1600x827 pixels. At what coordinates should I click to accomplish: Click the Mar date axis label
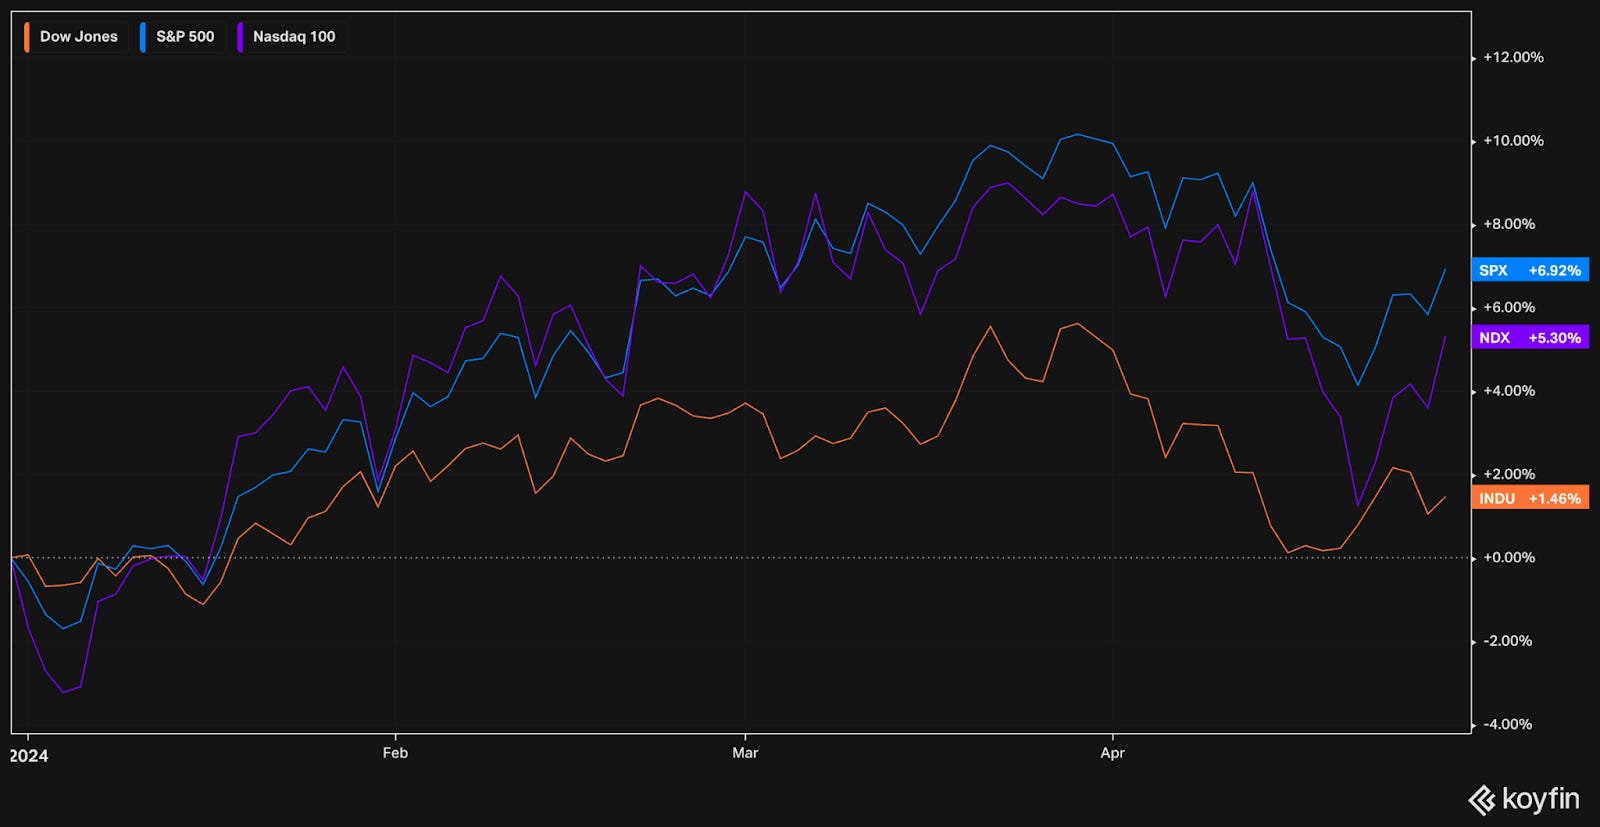[745, 753]
